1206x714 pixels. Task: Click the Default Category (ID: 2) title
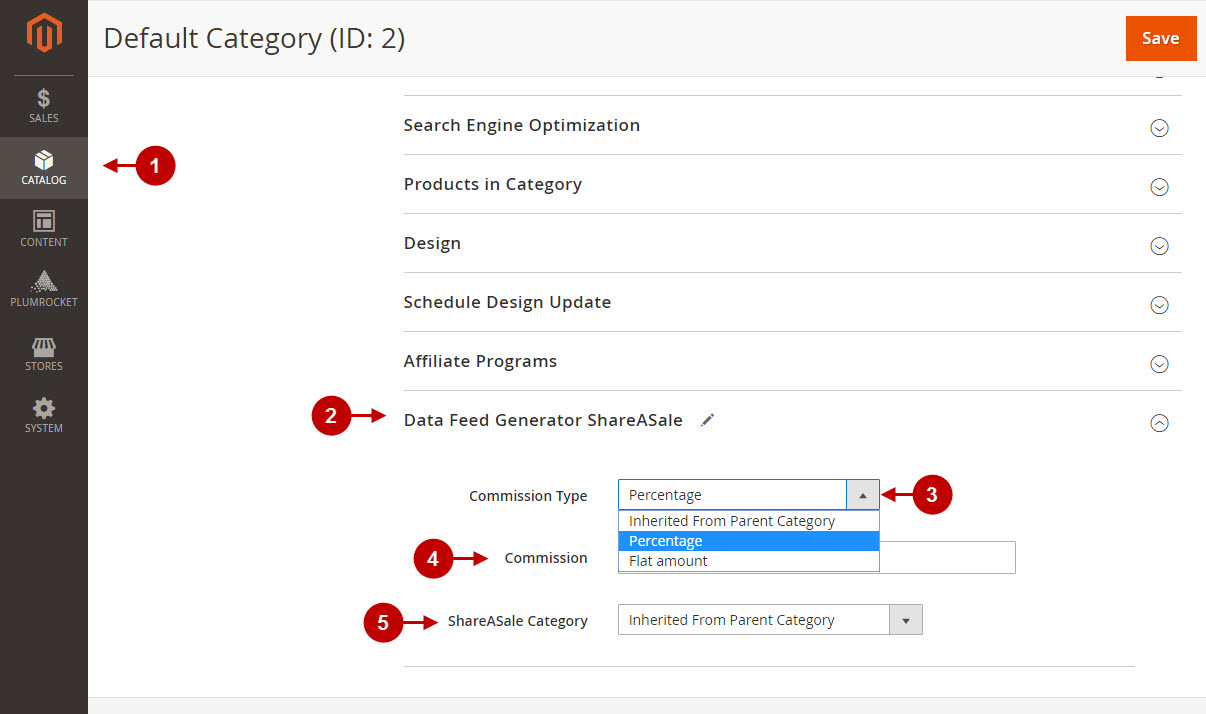coord(254,38)
